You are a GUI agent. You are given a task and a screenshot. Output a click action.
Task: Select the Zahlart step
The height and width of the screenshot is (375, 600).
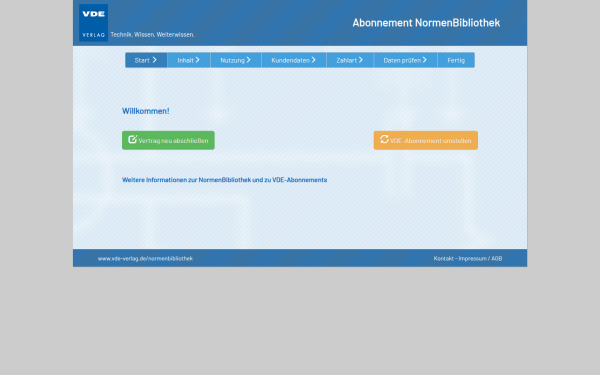point(350,60)
